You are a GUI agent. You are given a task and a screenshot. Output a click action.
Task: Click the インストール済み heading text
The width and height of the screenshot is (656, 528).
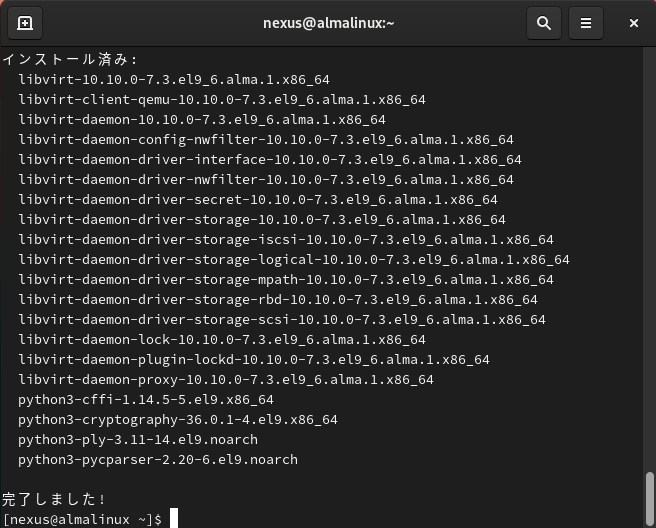(70, 59)
